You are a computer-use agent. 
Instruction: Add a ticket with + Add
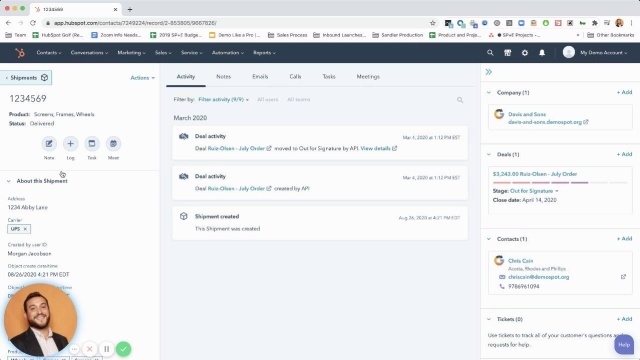tap(624, 319)
